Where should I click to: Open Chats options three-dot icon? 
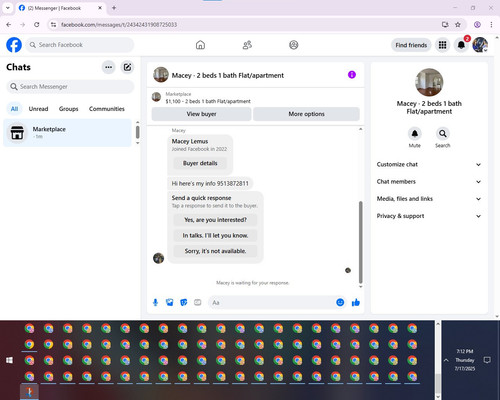[x=108, y=67]
